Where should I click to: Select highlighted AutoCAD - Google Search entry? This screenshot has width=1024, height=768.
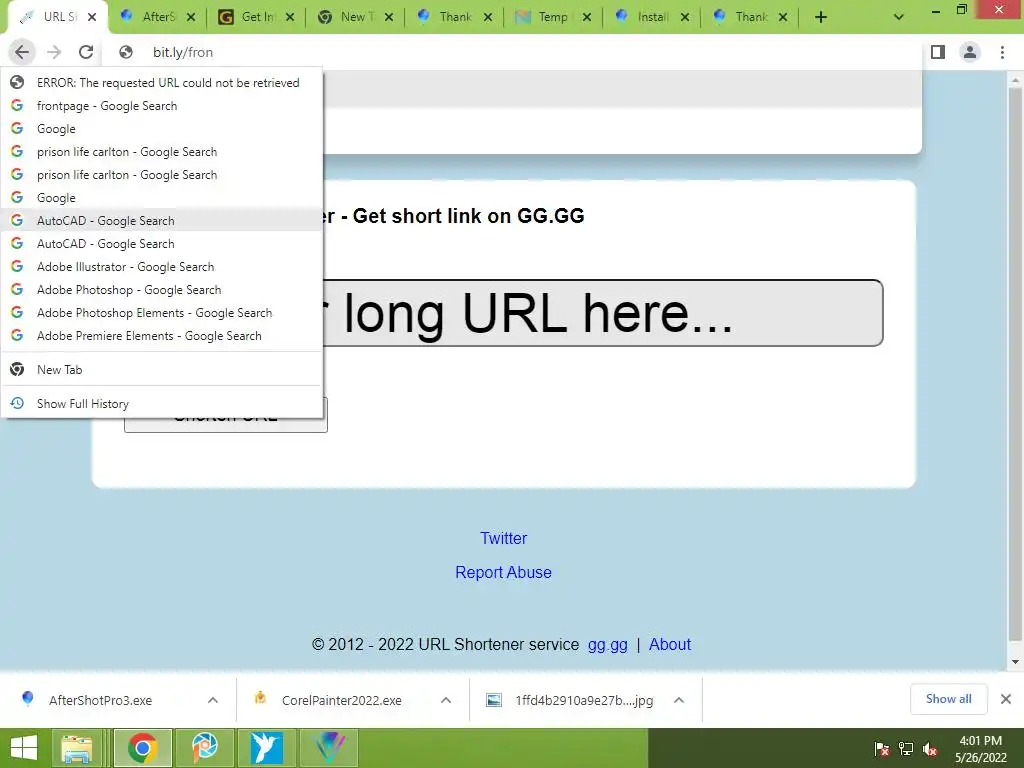pyautogui.click(x=162, y=221)
